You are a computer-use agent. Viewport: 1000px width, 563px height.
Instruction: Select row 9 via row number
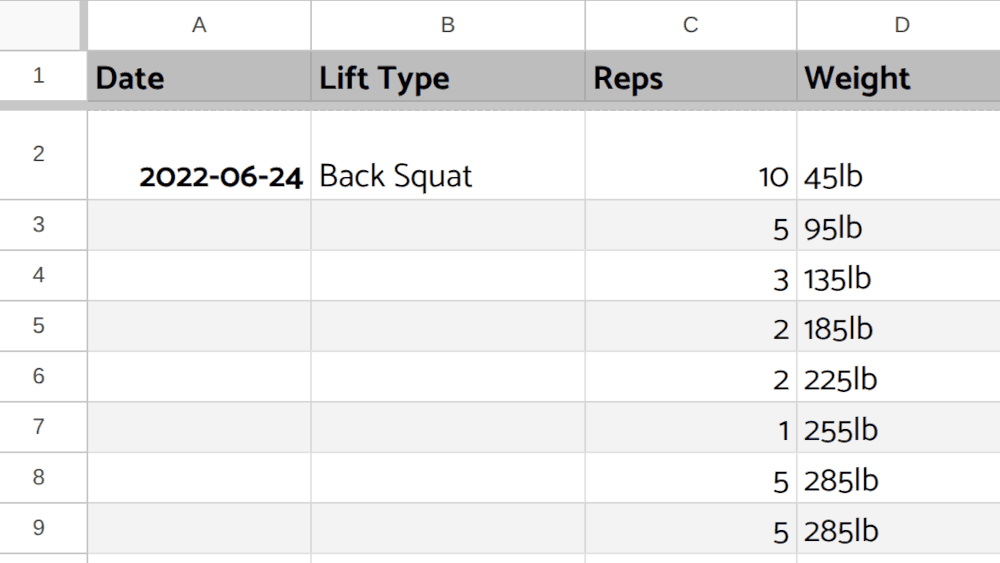point(39,528)
